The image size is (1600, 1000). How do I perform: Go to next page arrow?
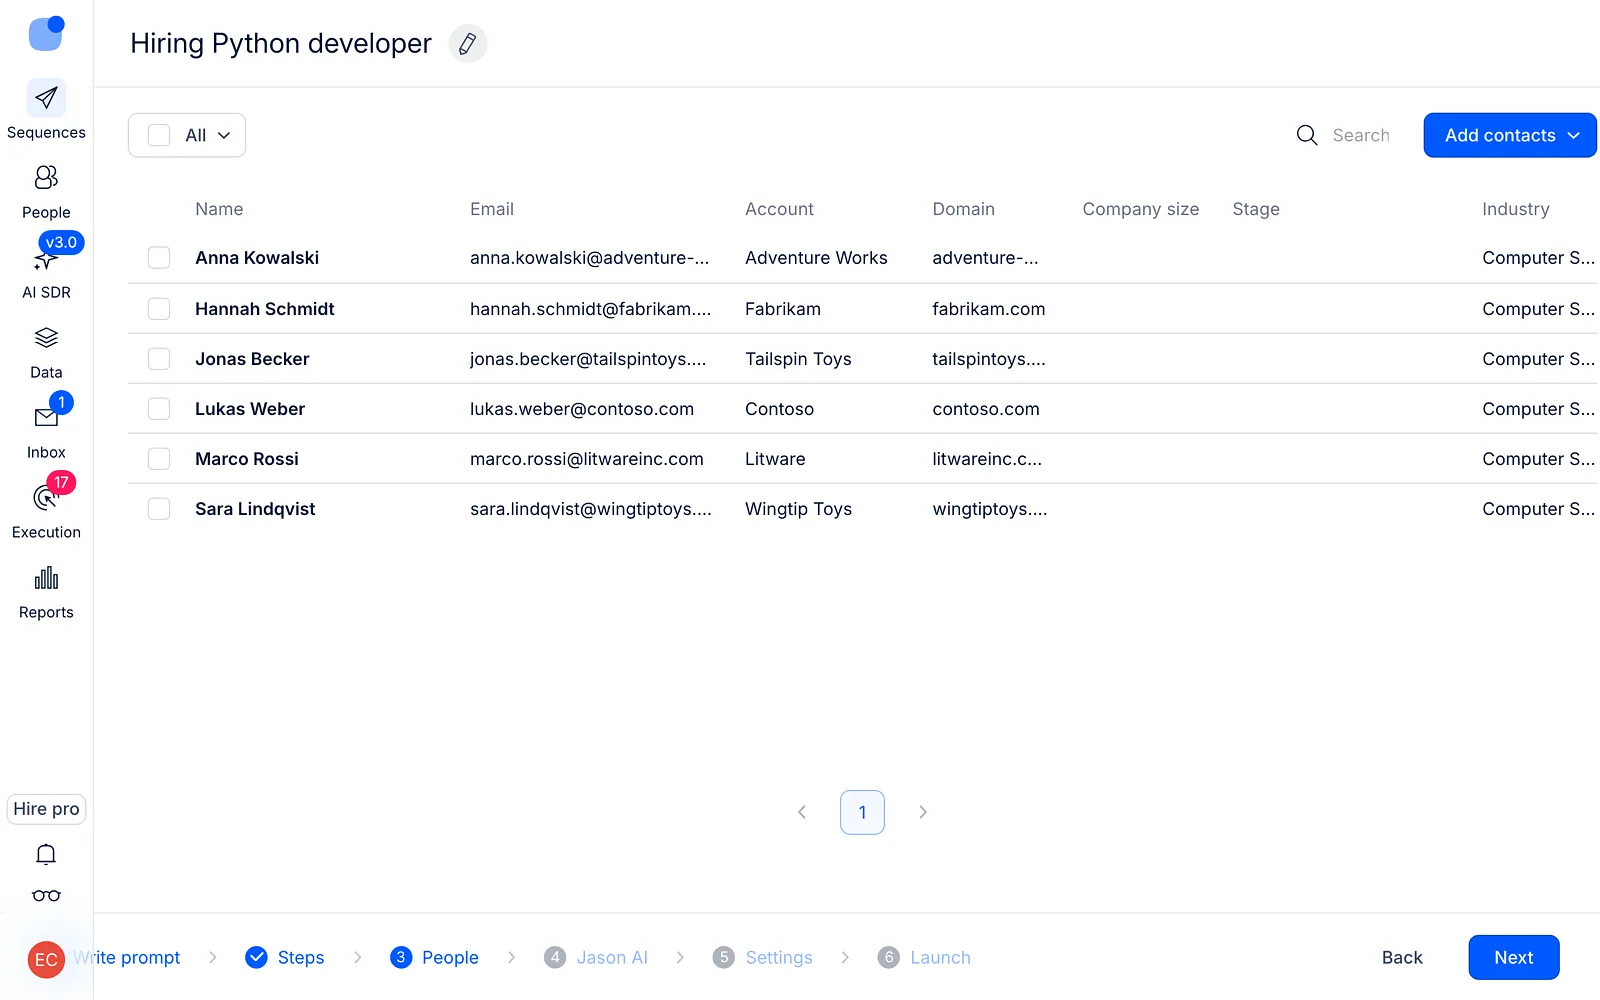[923, 812]
